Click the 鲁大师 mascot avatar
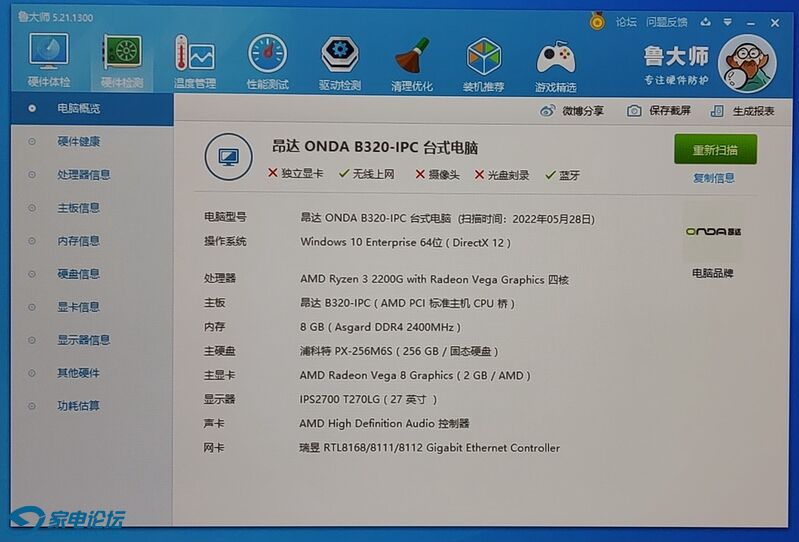The height and width of the screenshot is (542, 799). click(747, 63)
